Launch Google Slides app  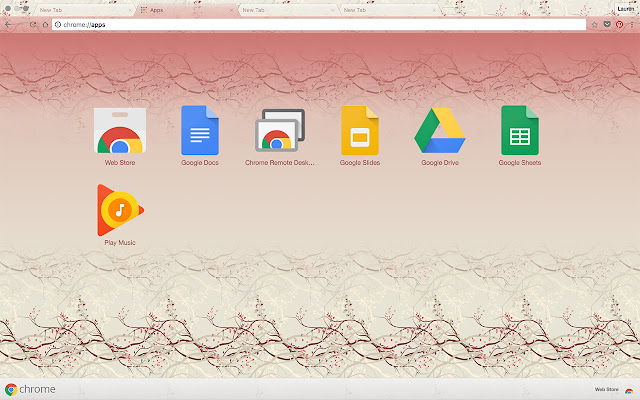(x=360, y=131)
